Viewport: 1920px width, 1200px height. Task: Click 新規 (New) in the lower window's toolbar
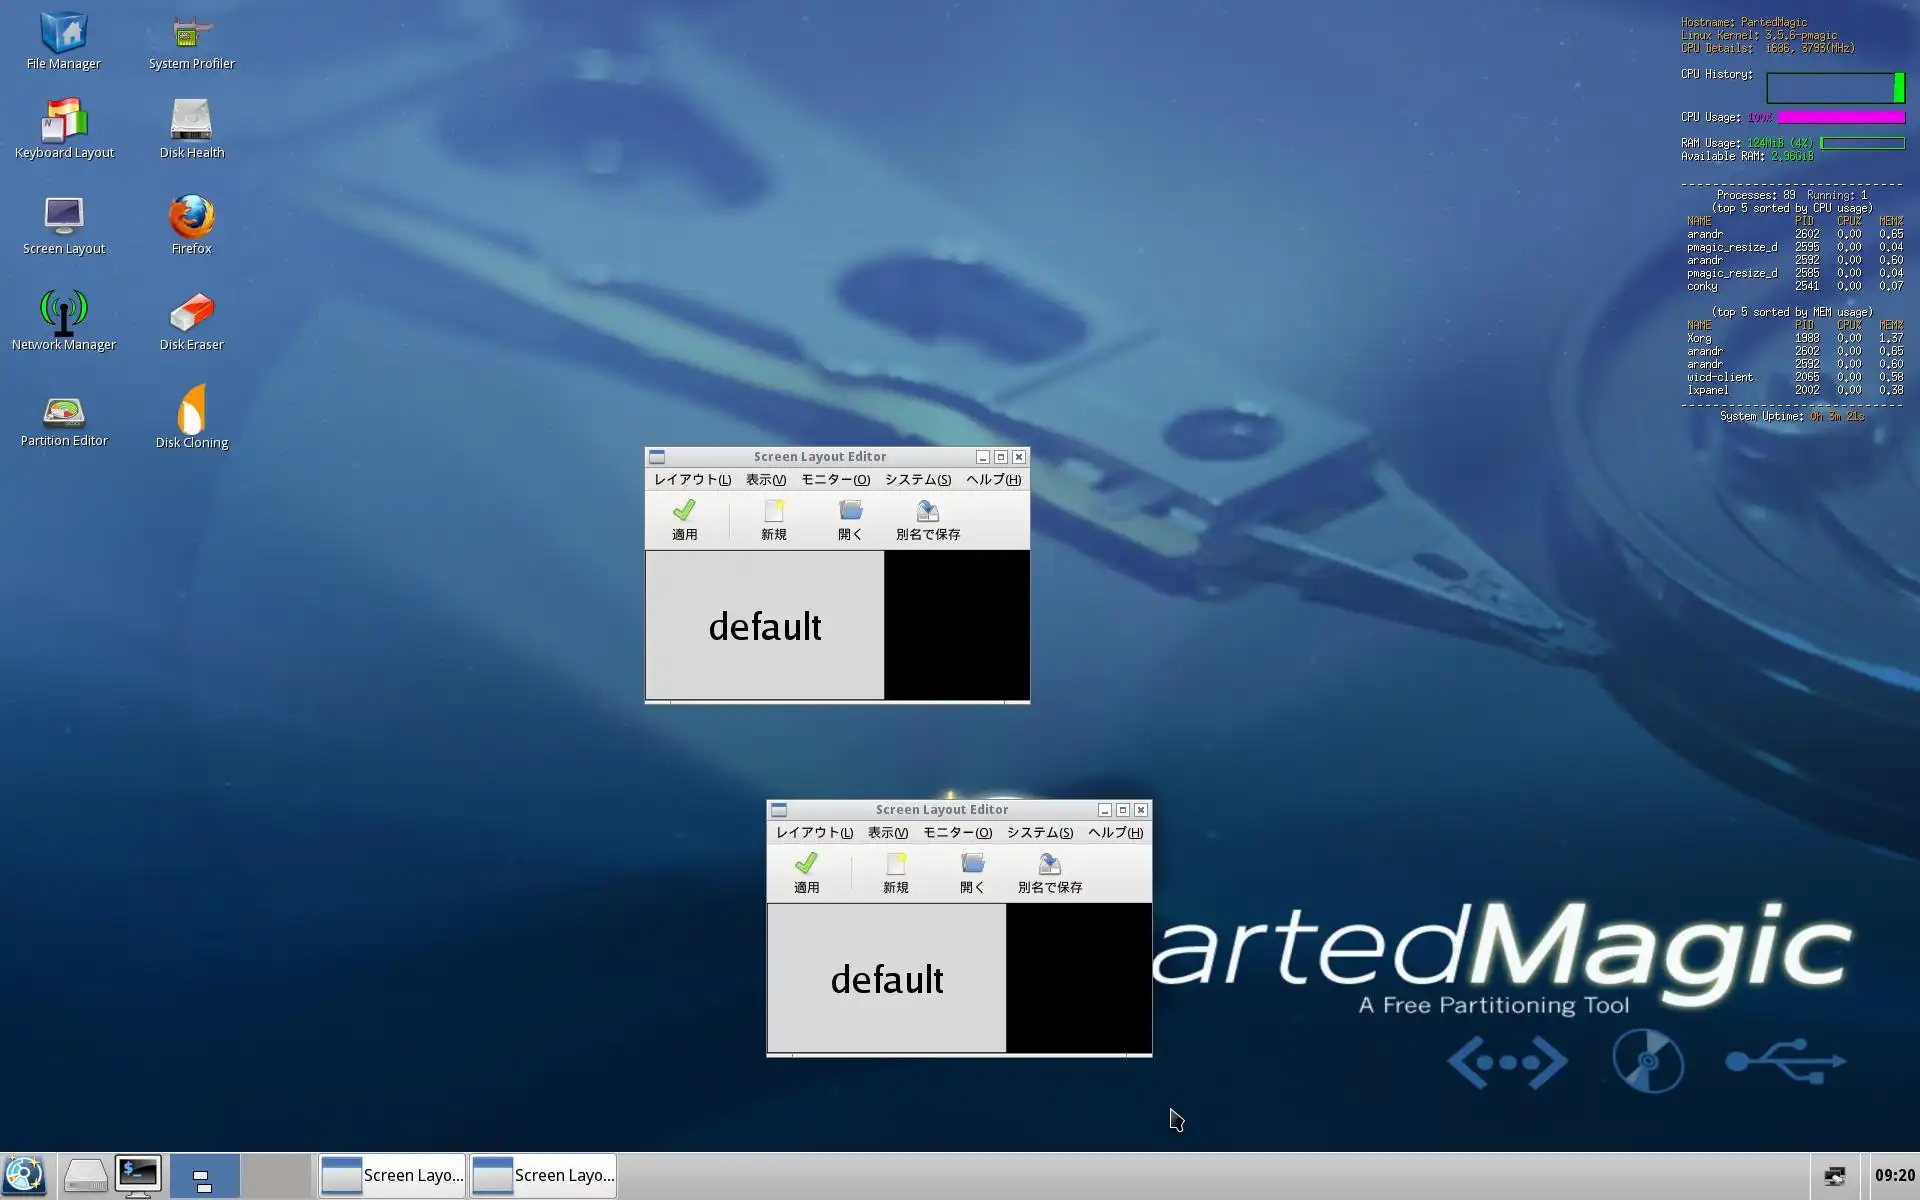895,872
